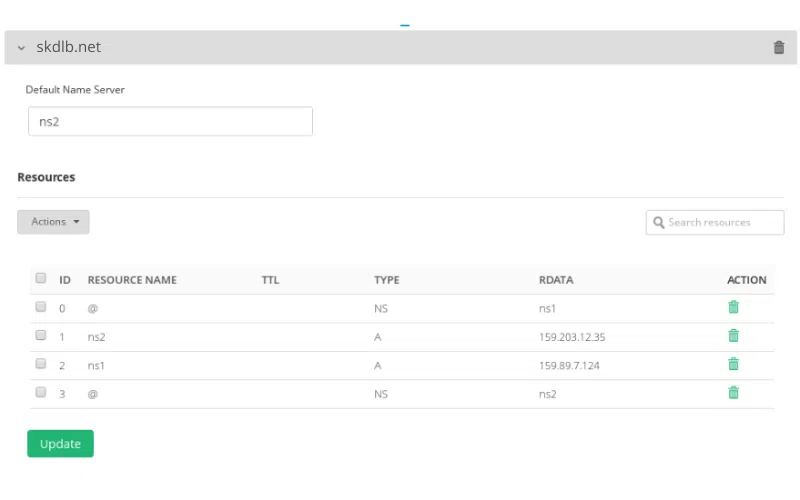Collapse the skdlb.net section chevron
Image resolution: width=800 pixels, height=500 pixels.
pyautogui.click(x=21, y=48)
